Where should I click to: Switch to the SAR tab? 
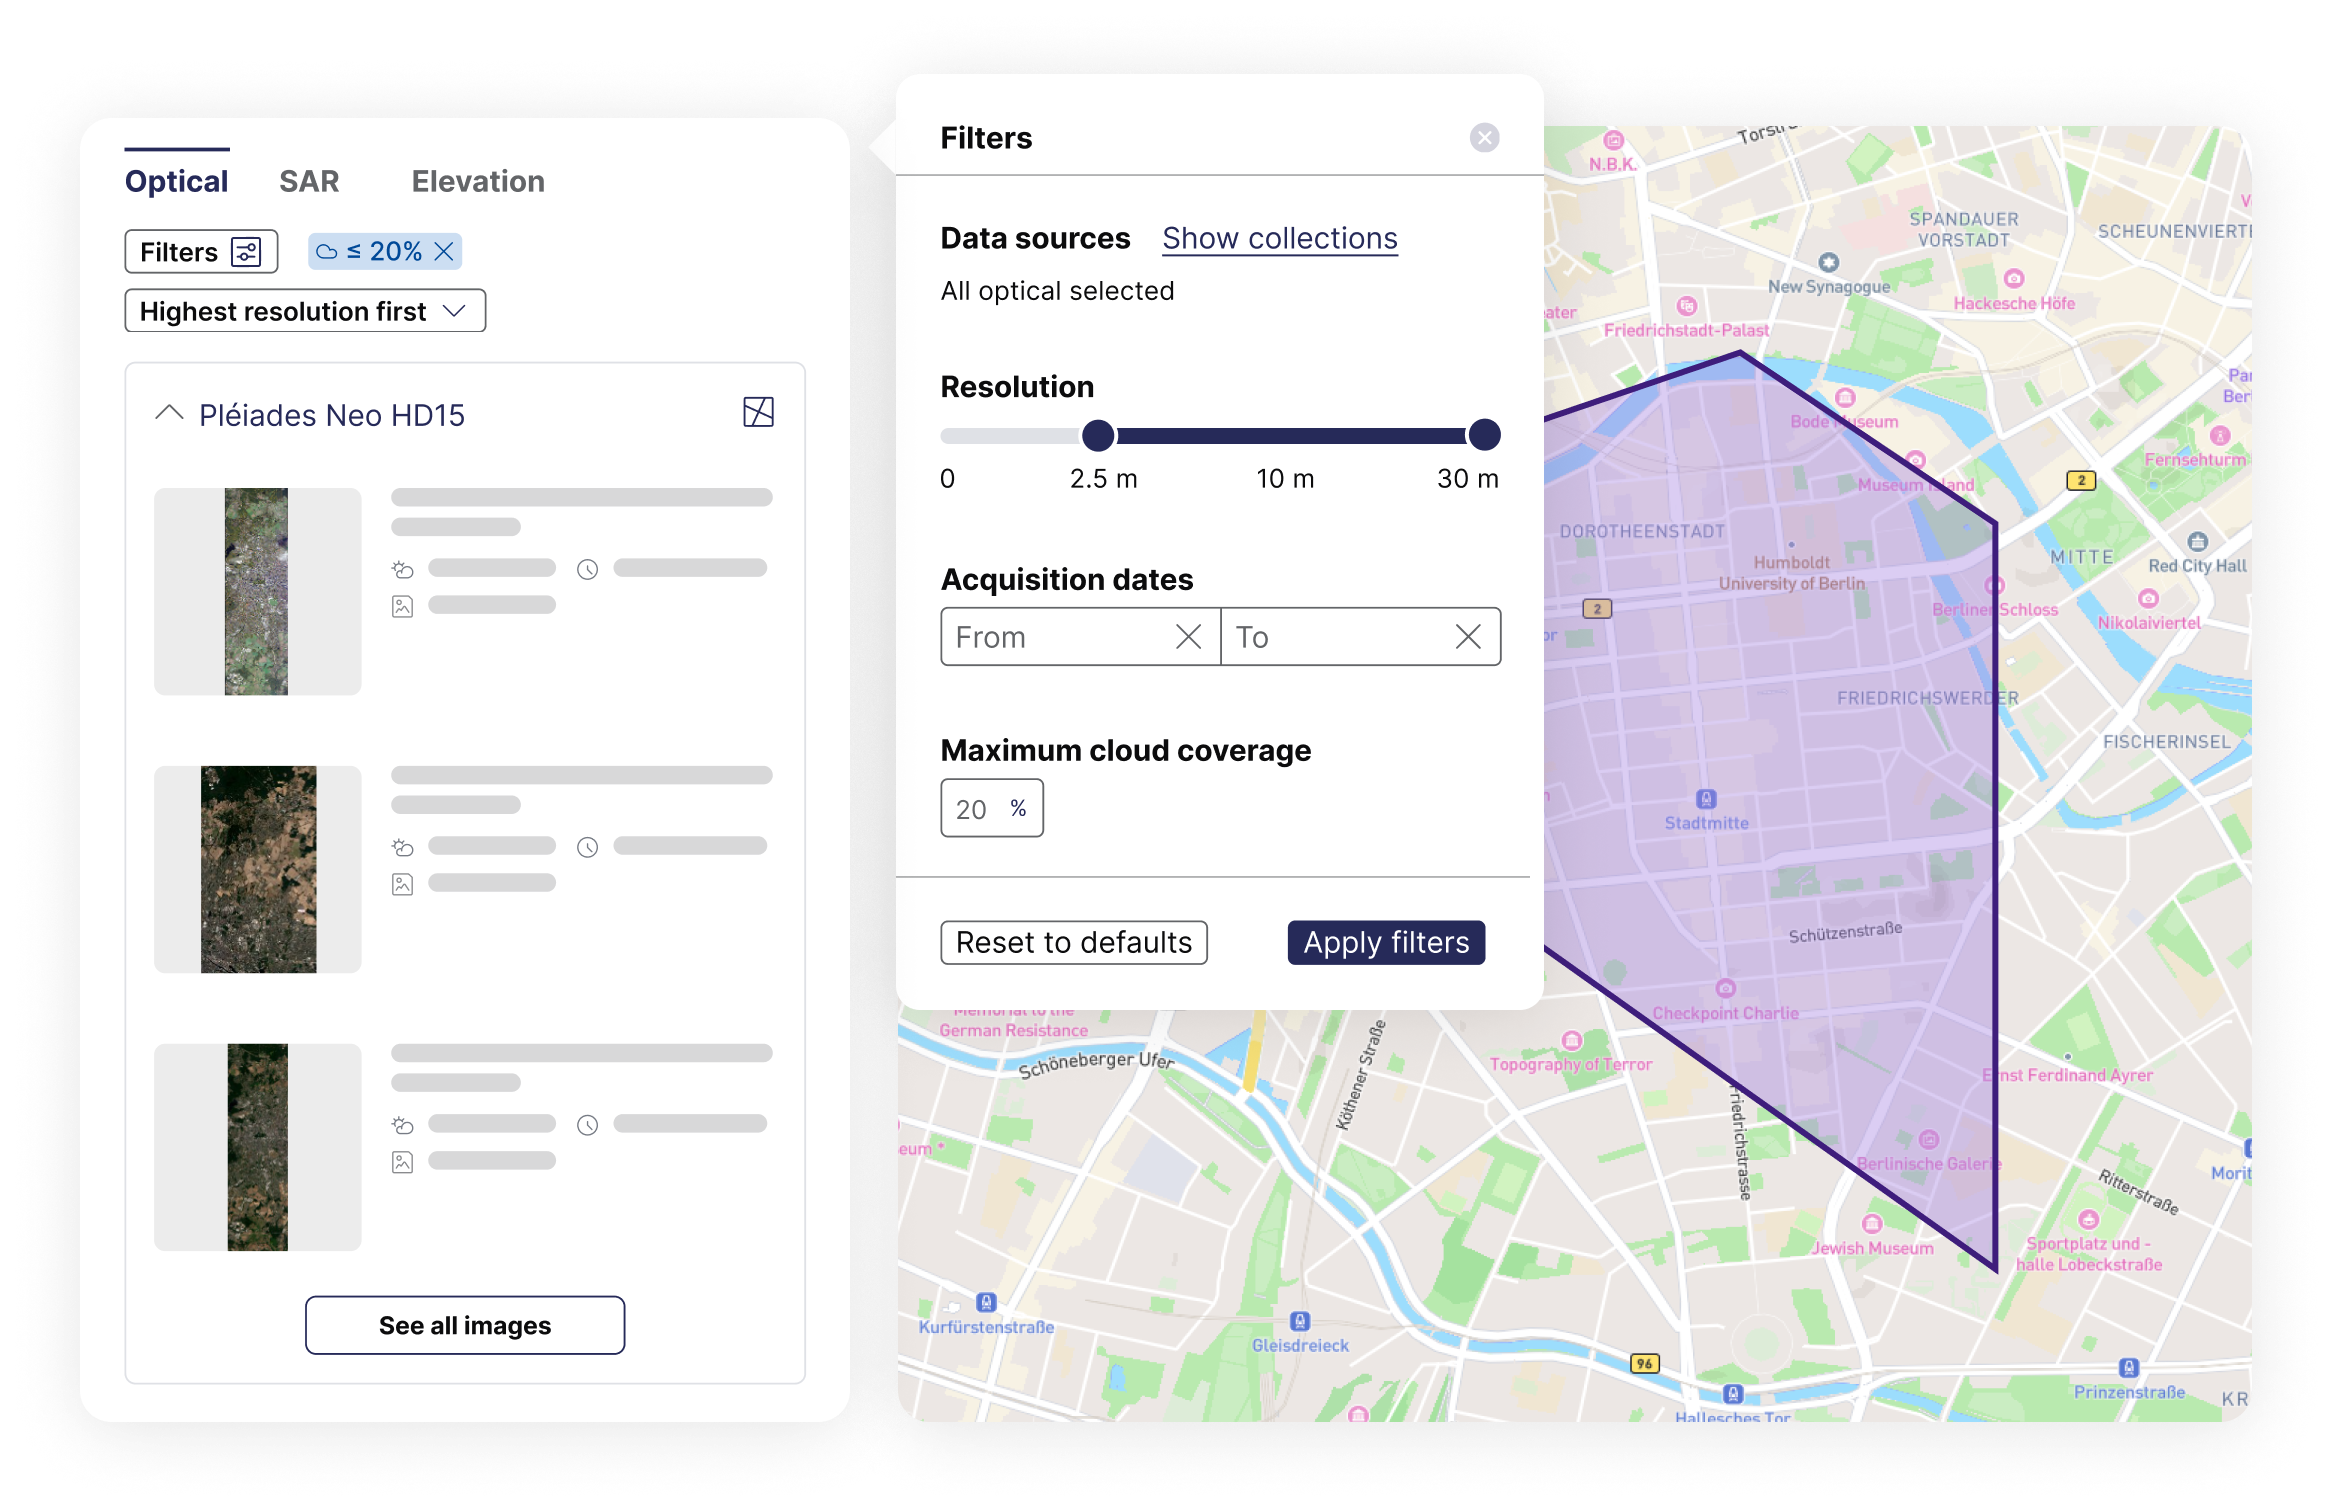(x=309, y=181)
